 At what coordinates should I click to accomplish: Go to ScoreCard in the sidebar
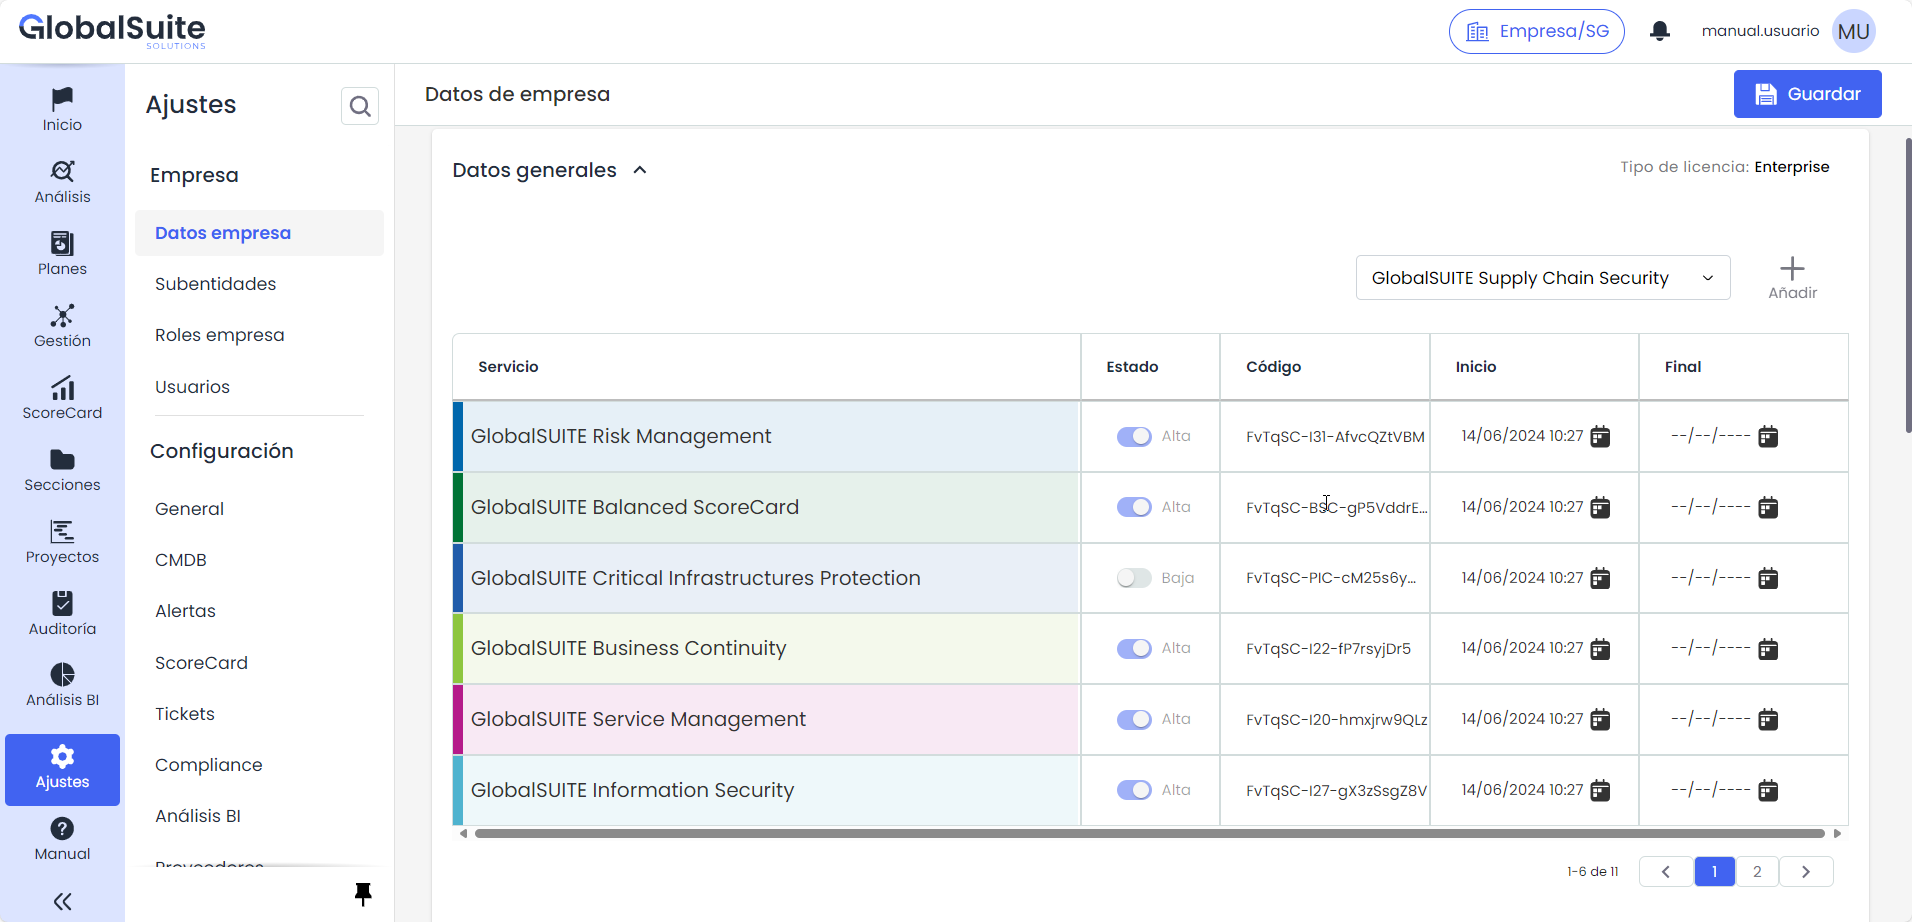(62, 398)
